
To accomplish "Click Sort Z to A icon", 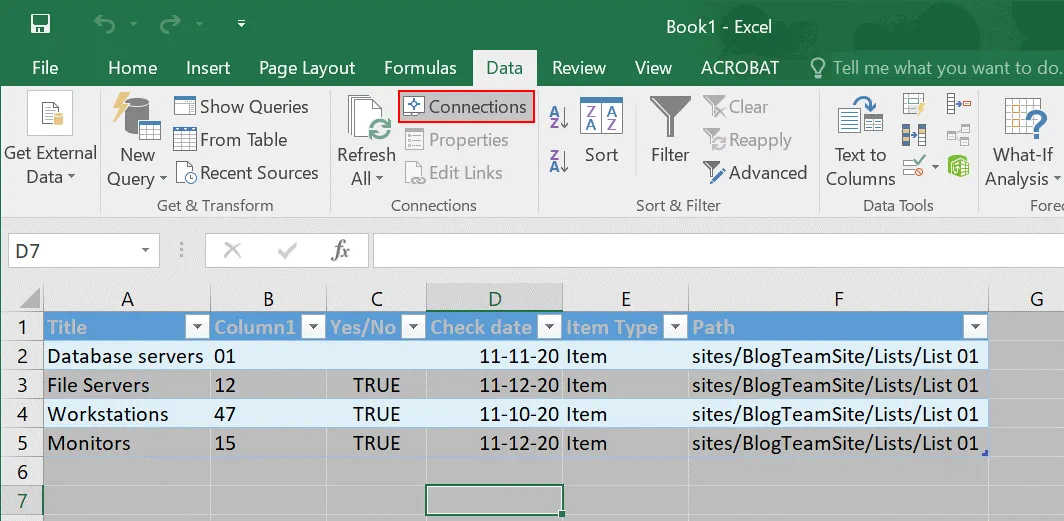I will pos(559,159).
